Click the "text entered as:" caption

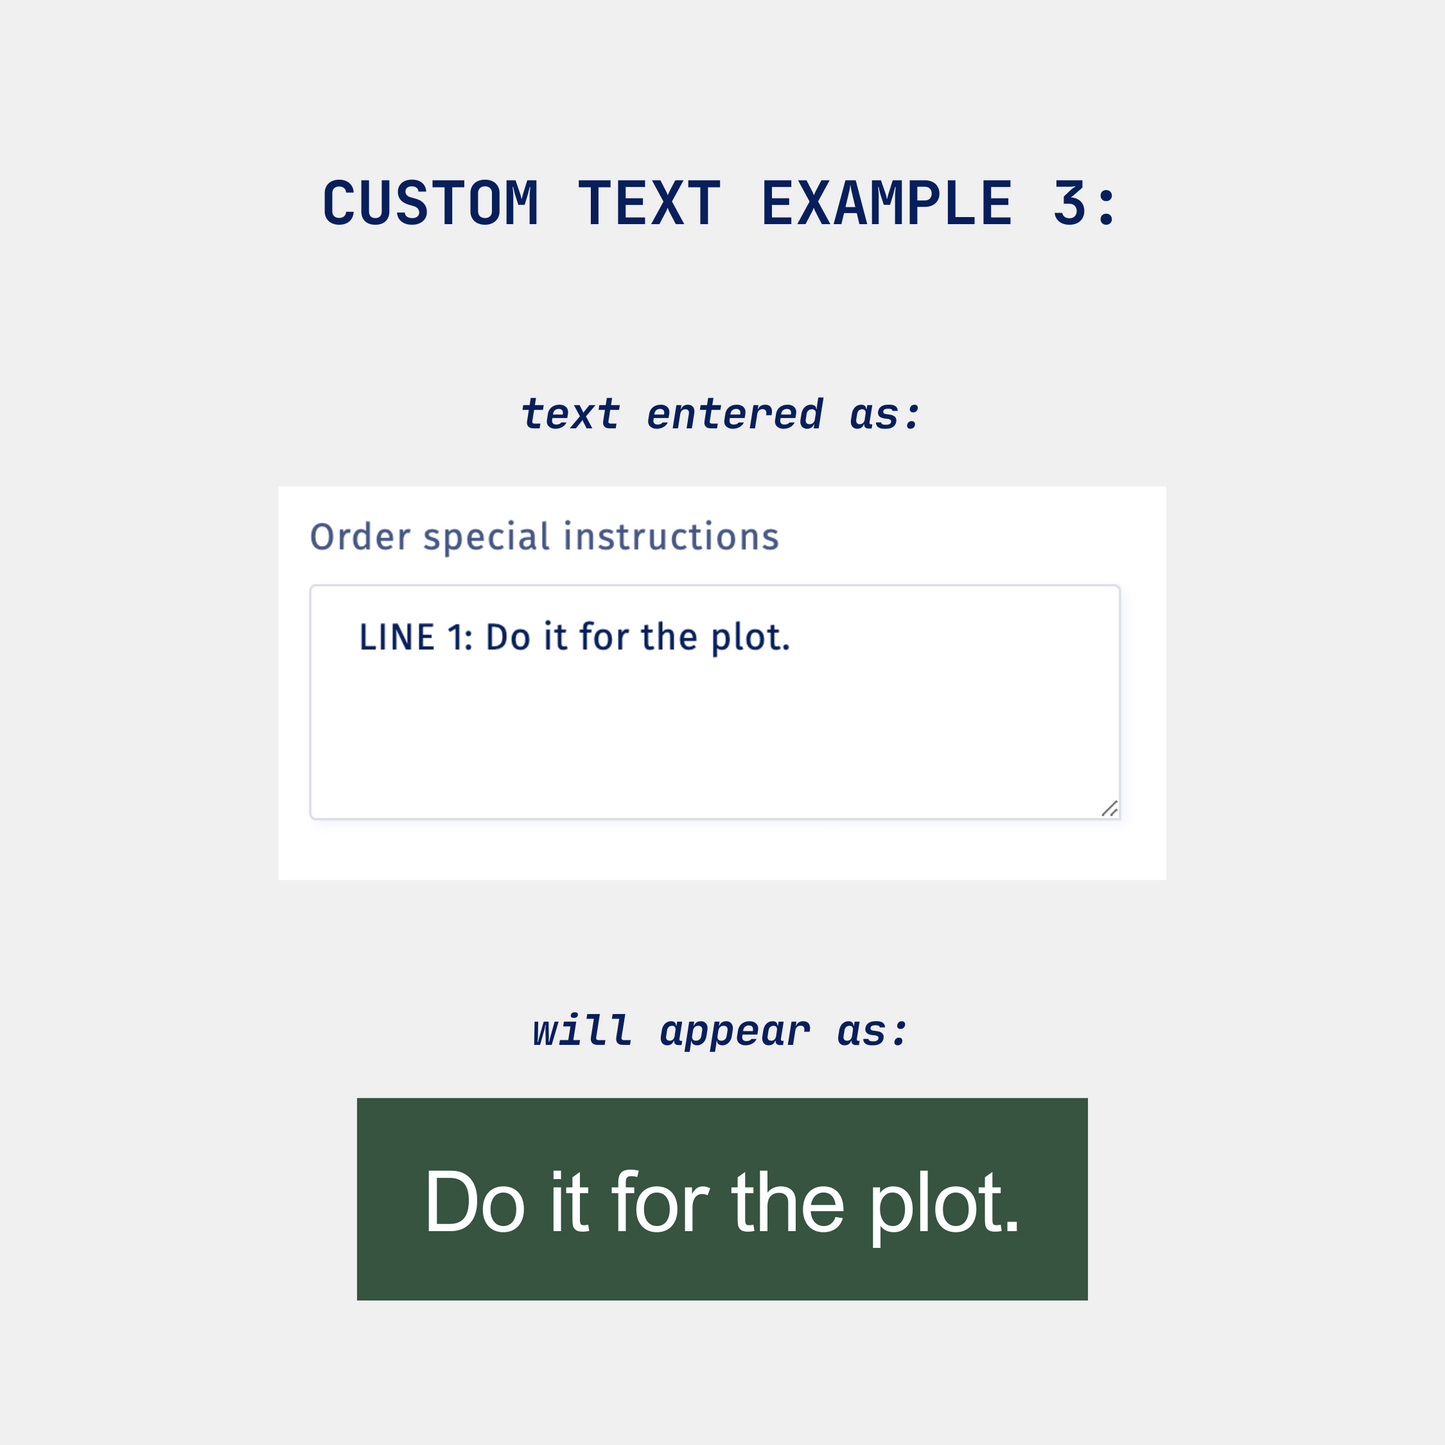coord(721,414)
